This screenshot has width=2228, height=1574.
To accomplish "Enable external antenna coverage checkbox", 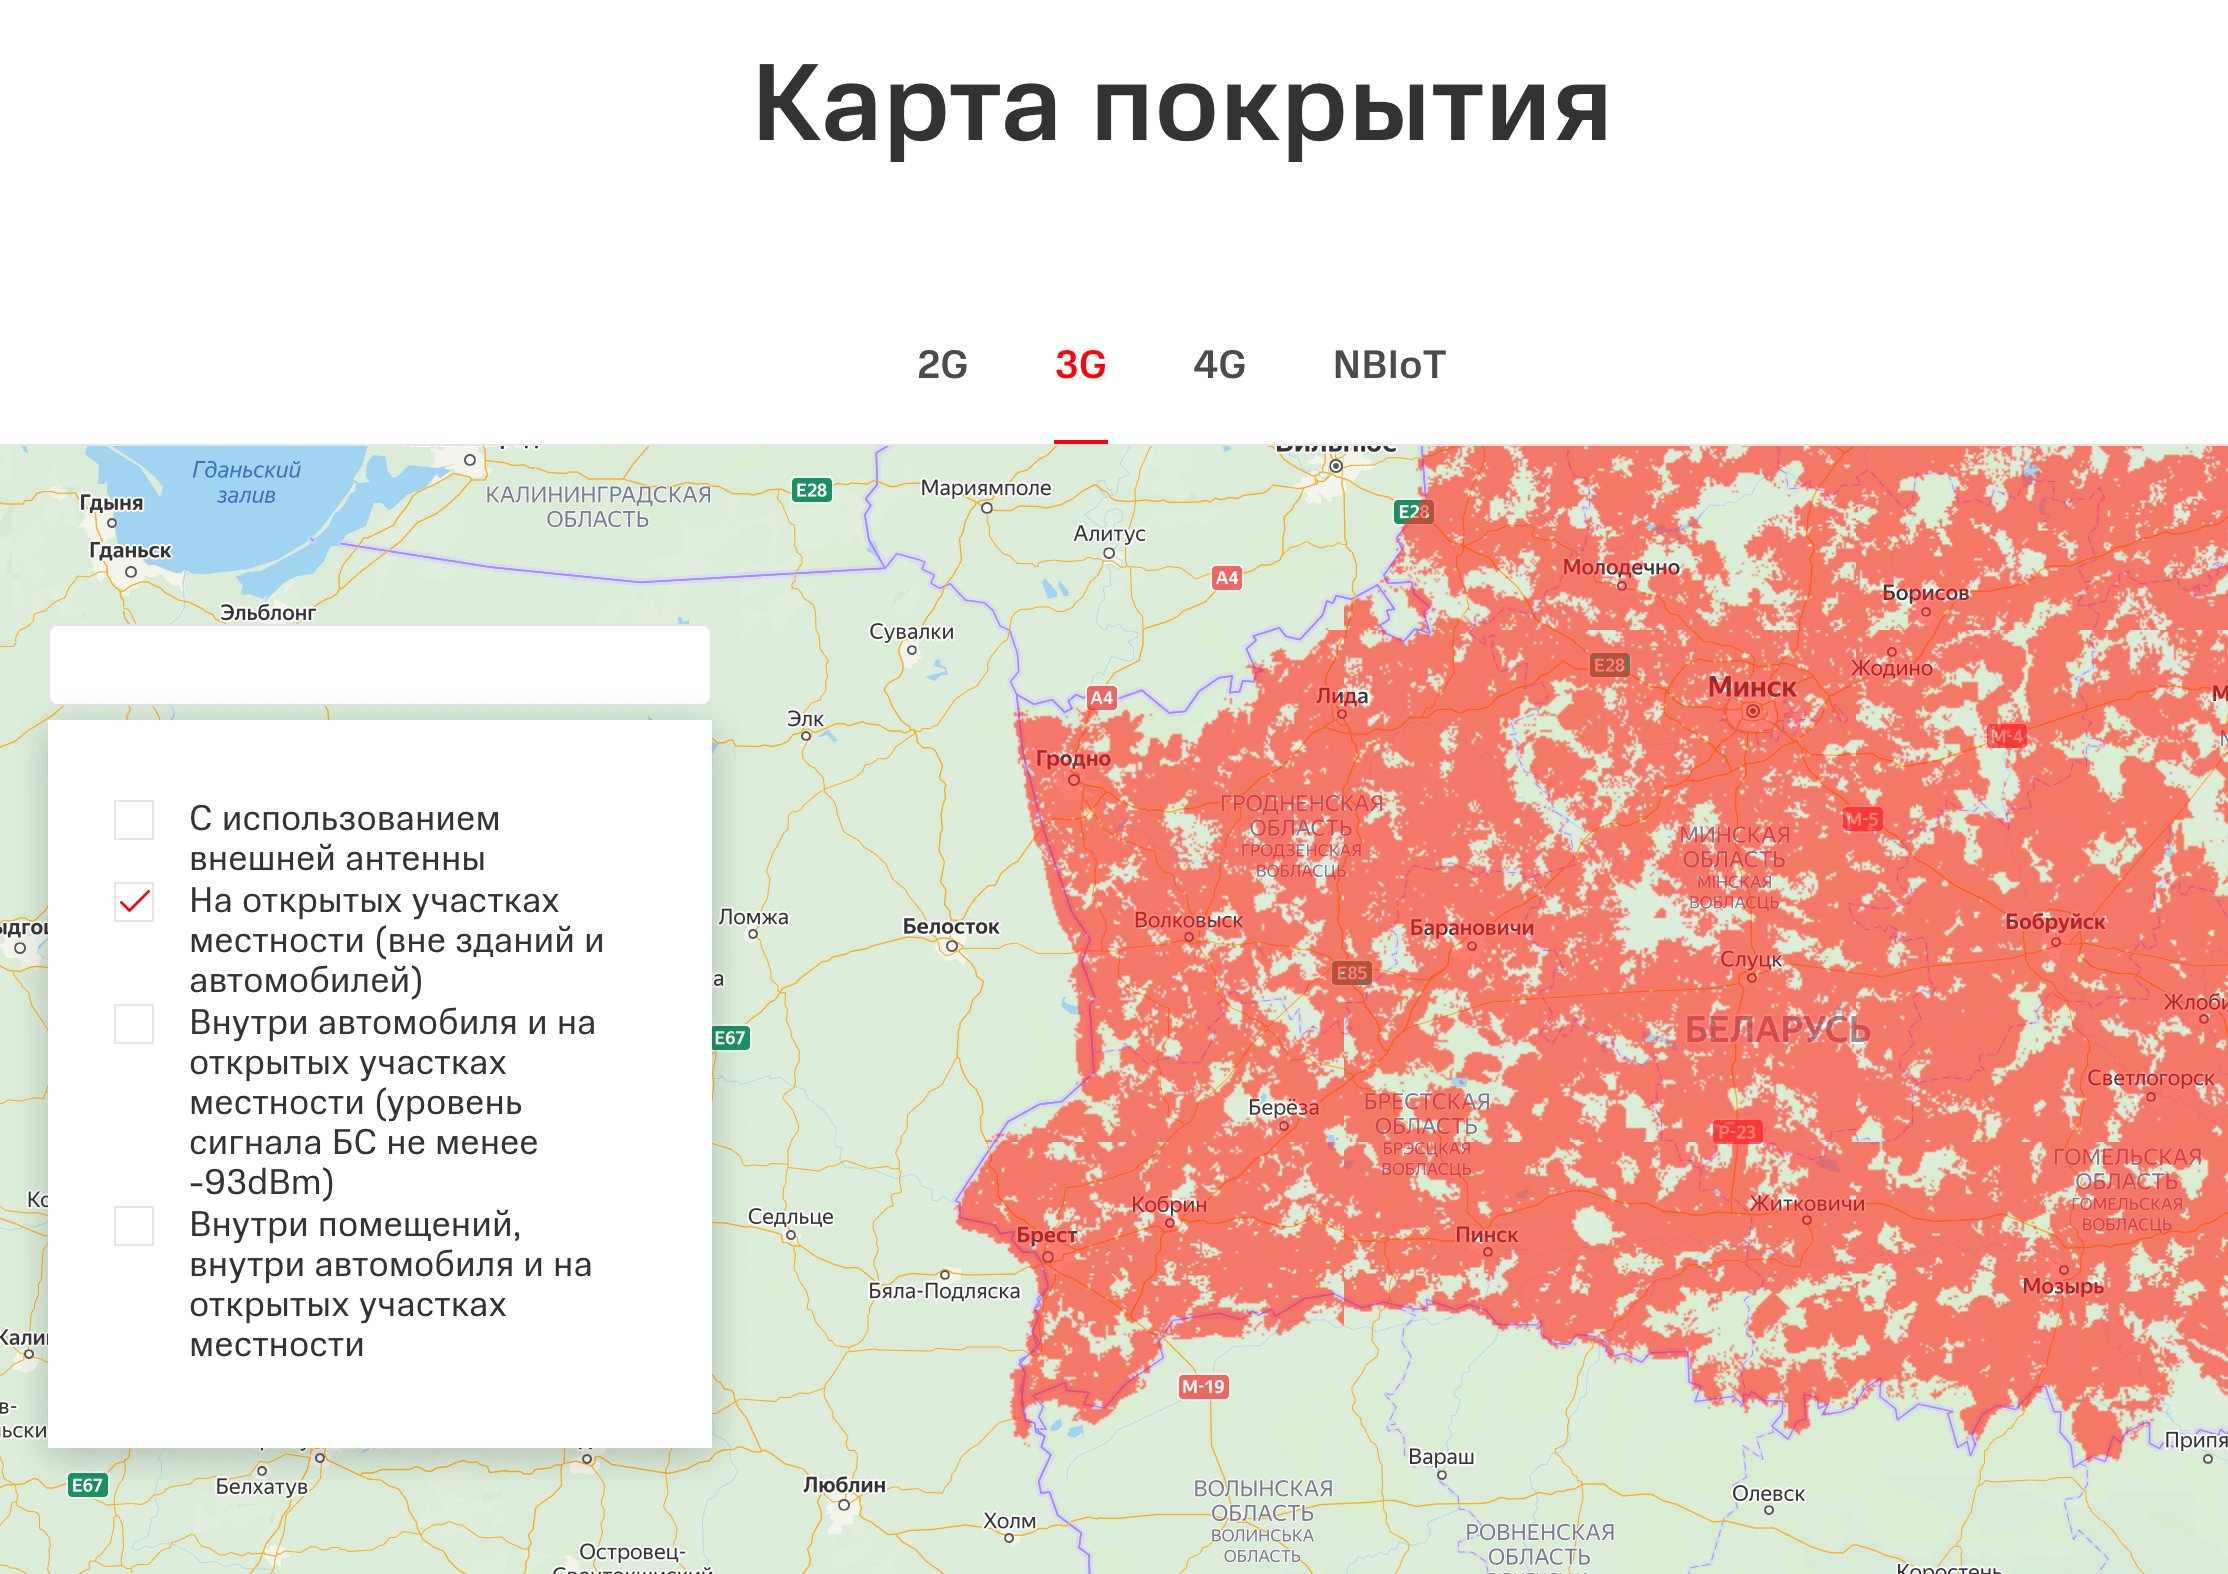I will pyautogui.click(x=134, y=820).
